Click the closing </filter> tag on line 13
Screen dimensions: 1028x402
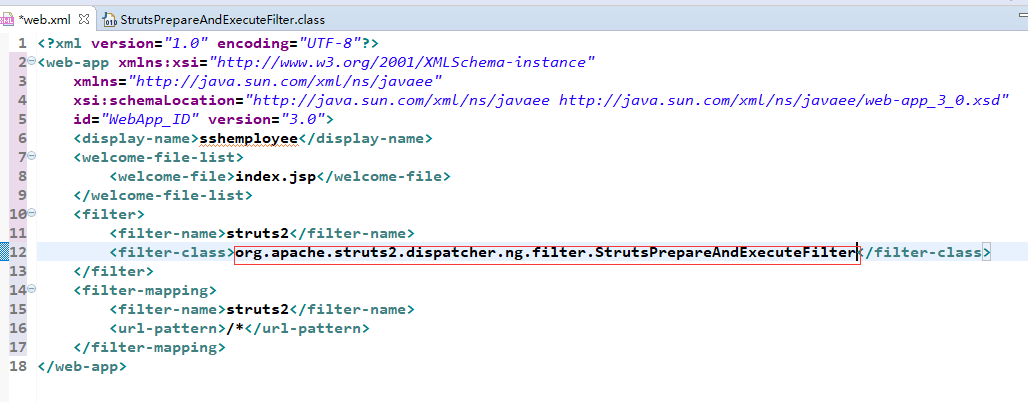click(114, 271)
